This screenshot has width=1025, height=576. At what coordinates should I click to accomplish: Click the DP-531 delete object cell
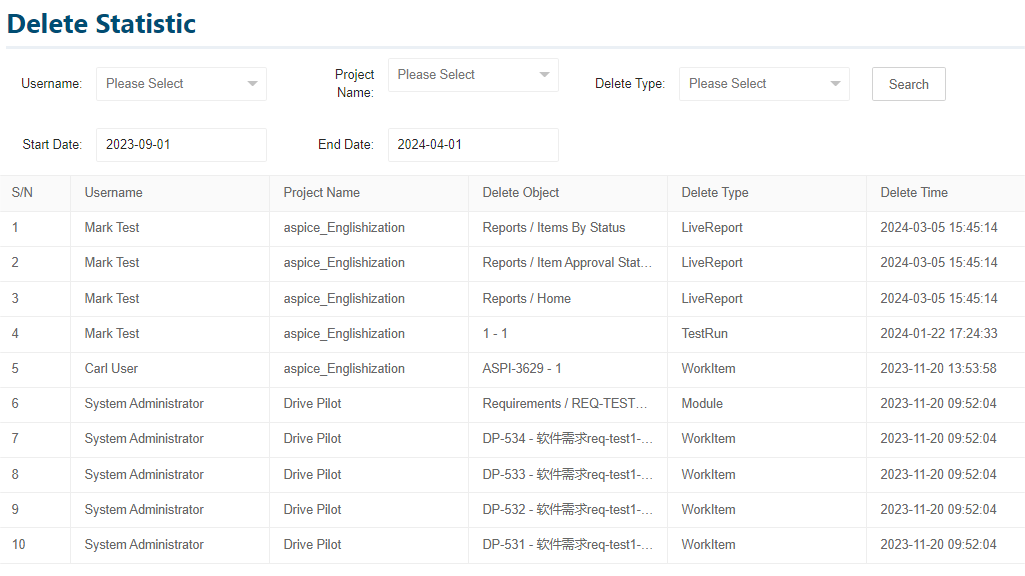567,545
